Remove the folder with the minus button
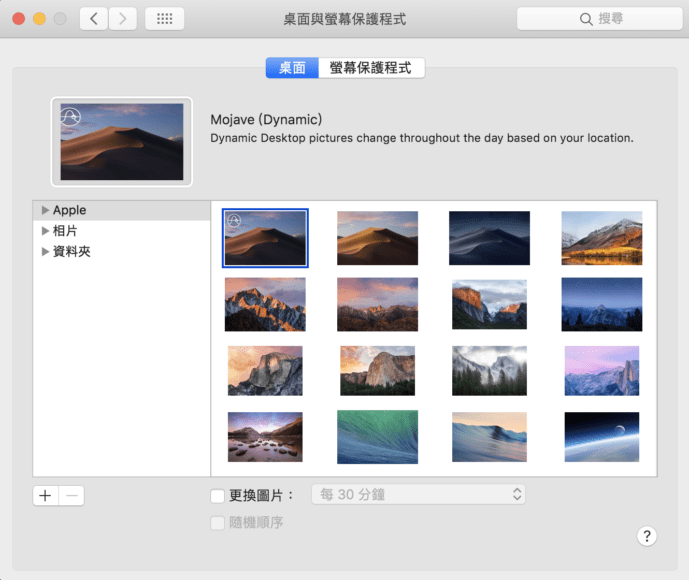The height and width of the screenshot is (580, 689). pos(71,496)
